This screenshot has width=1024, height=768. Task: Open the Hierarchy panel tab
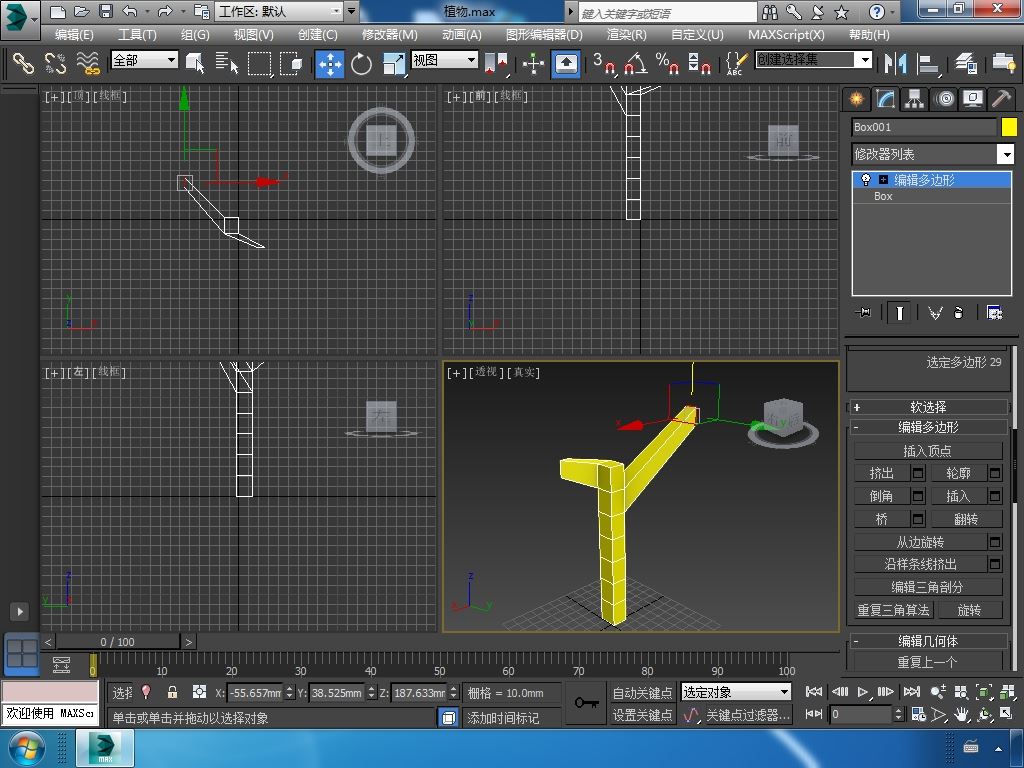pos(914,99)
